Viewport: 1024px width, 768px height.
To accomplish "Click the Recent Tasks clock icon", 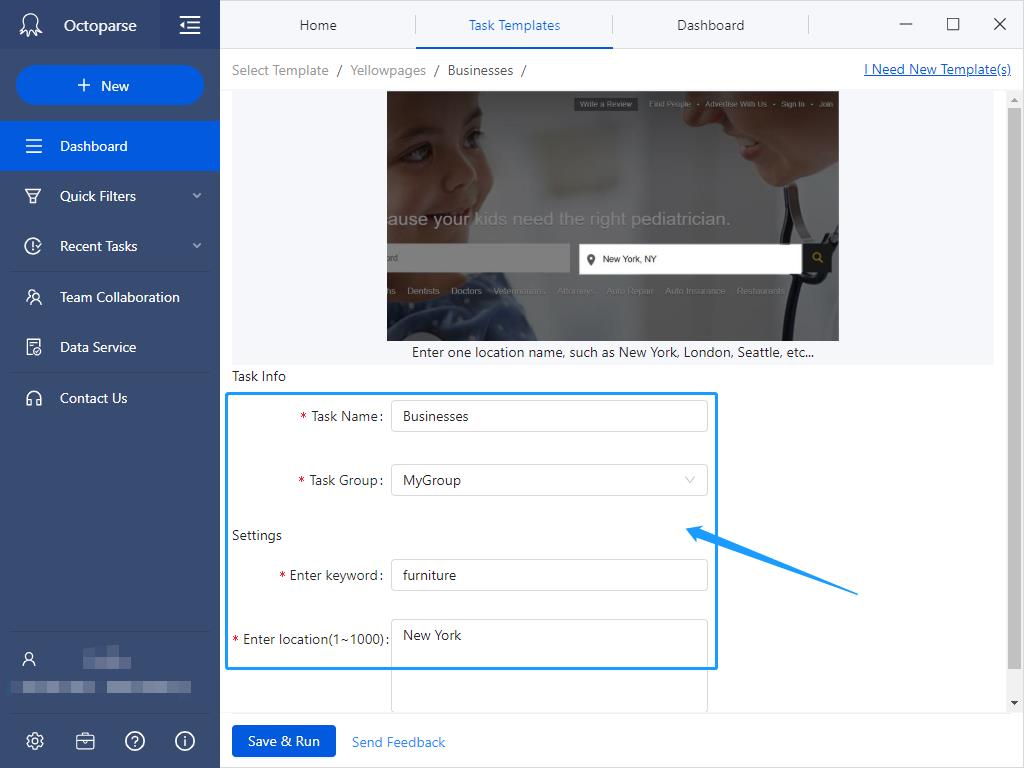I will [x=33, y=246].
